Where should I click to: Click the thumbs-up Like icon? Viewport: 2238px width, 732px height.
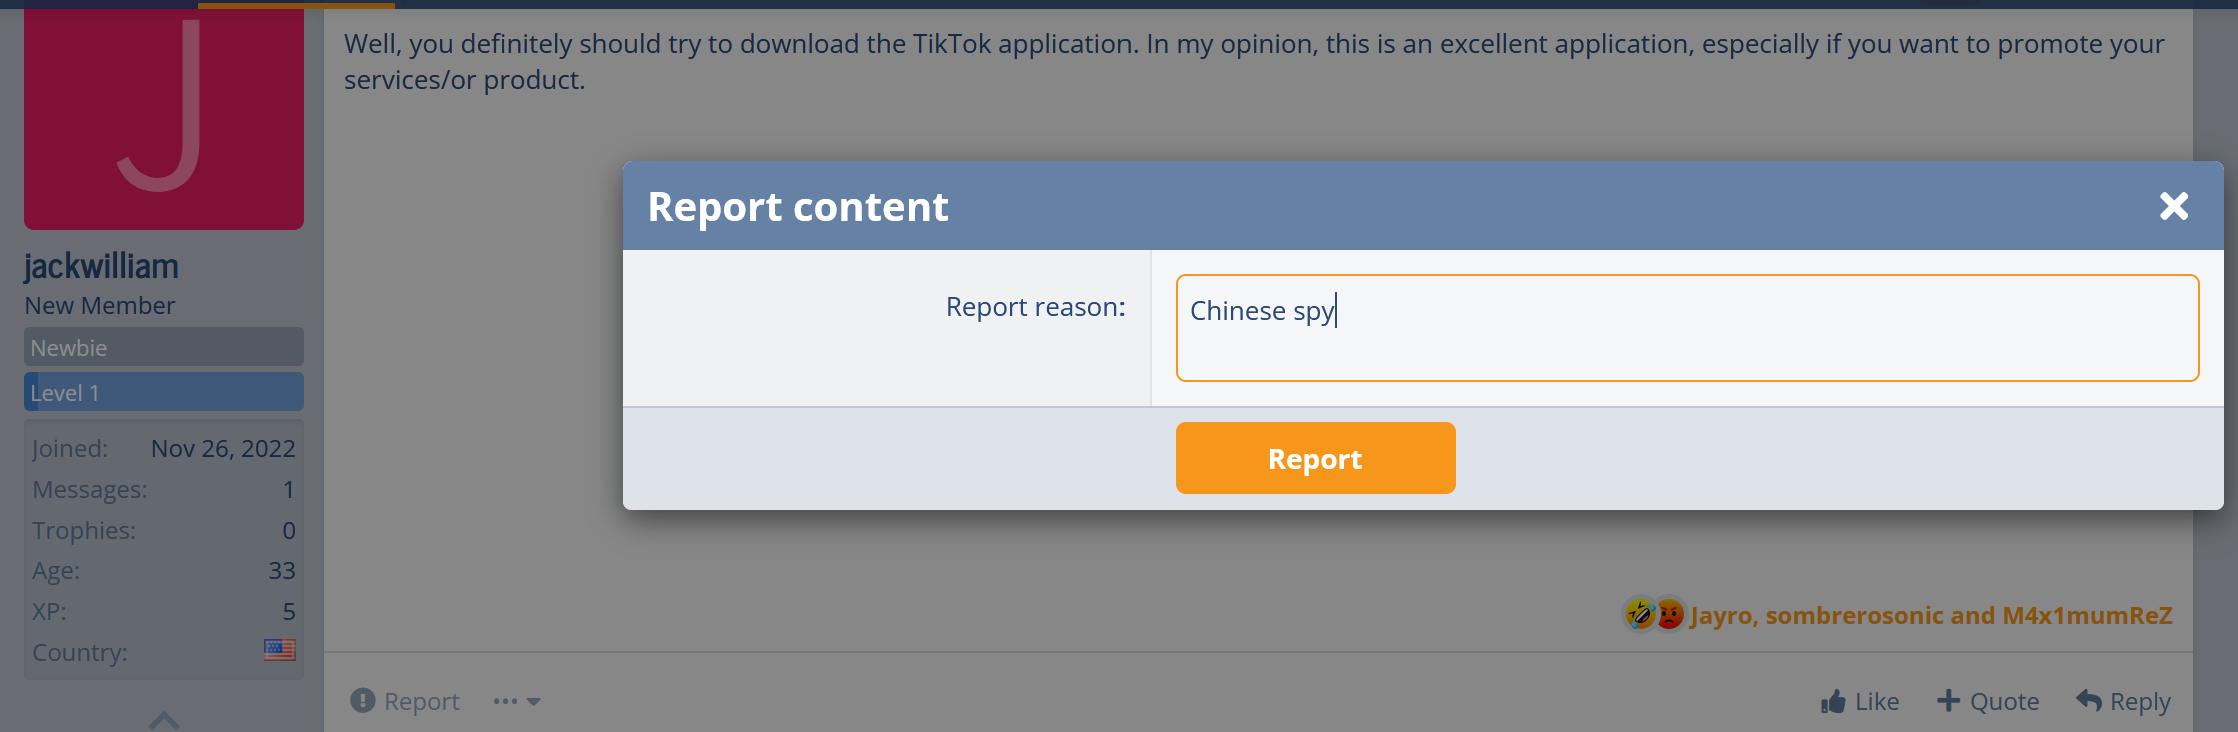point(1833,701)
